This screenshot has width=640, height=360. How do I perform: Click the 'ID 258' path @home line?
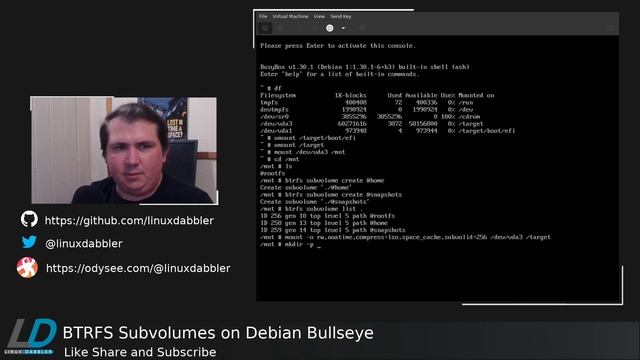coord(324,223)
